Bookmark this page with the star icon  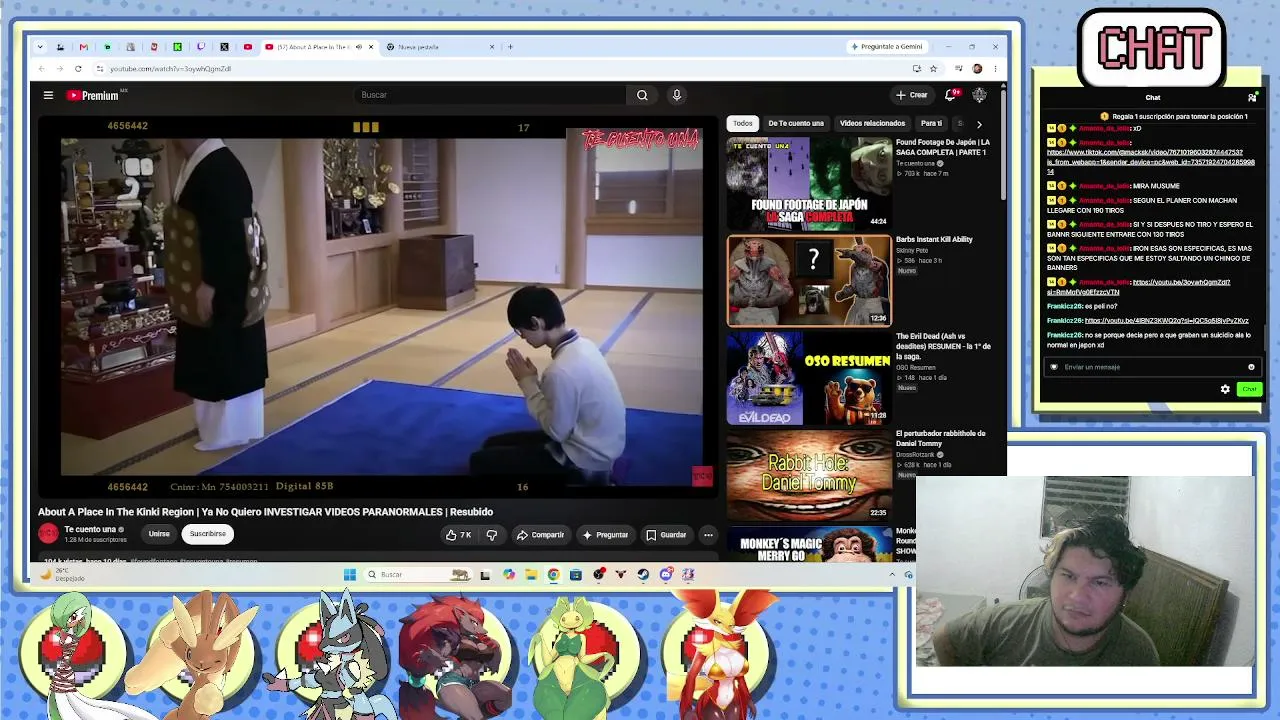pos(933,69)
